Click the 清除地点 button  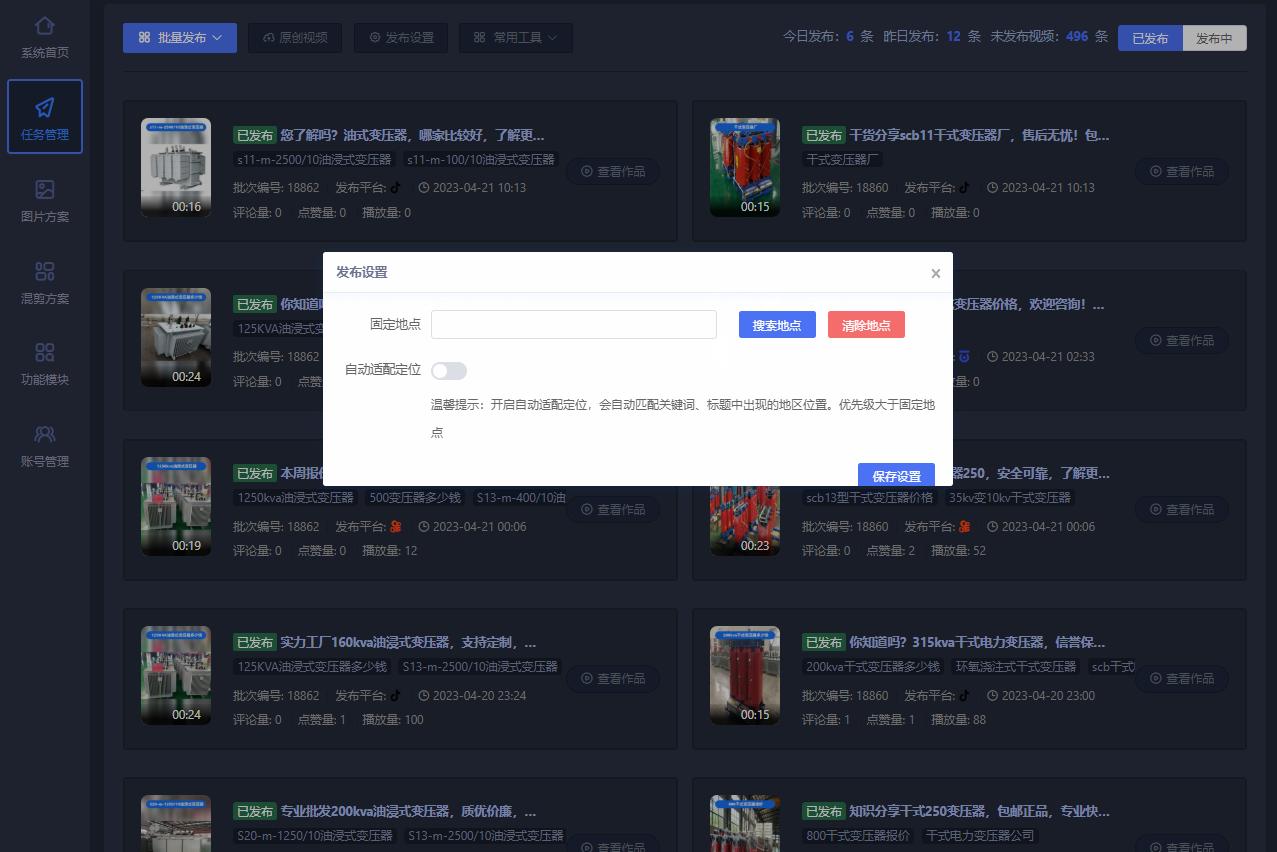[x=866, y=324]
